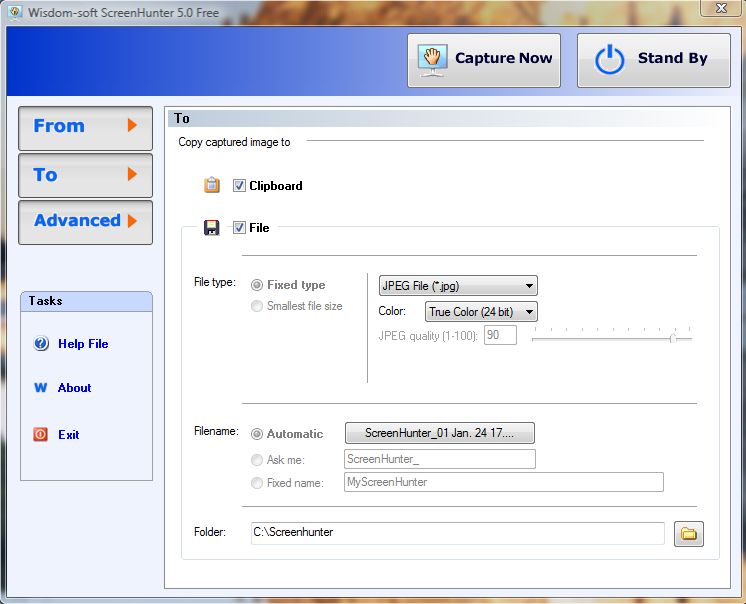Image resolution: width=746 pixels, height=604 pixels.
Task: Click the W icon next to About
Action: click(40, 388)
